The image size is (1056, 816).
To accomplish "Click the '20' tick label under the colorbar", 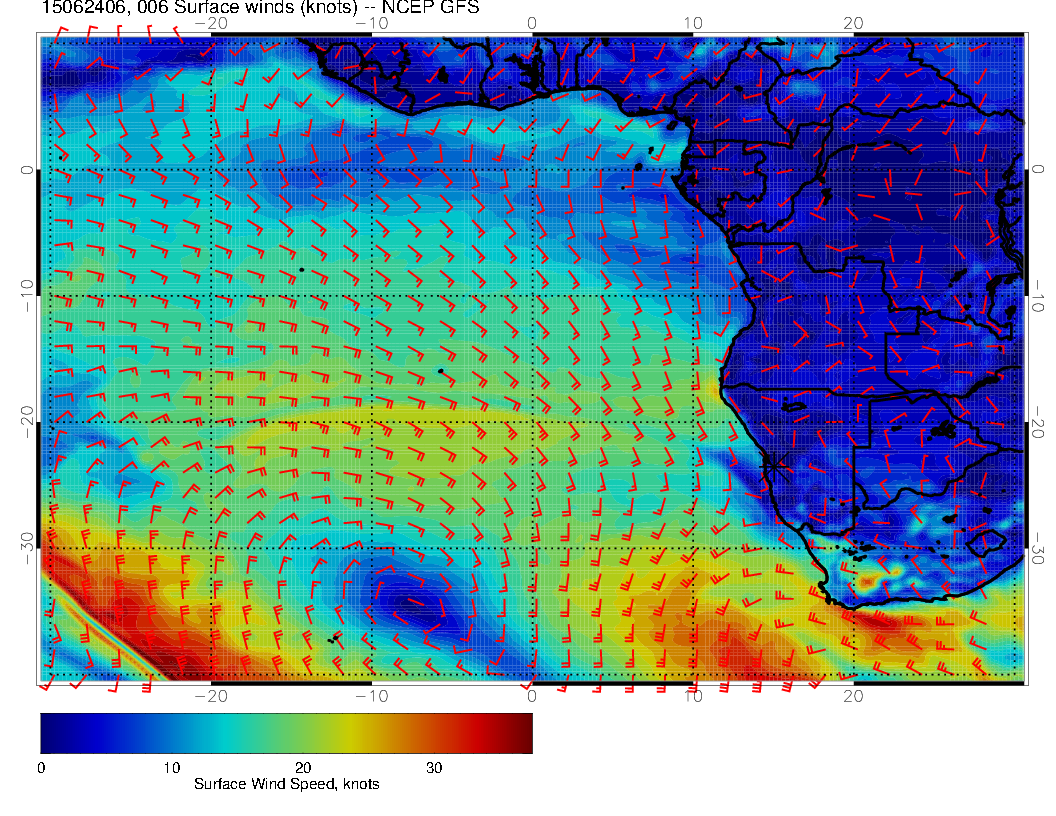I will coord(303,768).
